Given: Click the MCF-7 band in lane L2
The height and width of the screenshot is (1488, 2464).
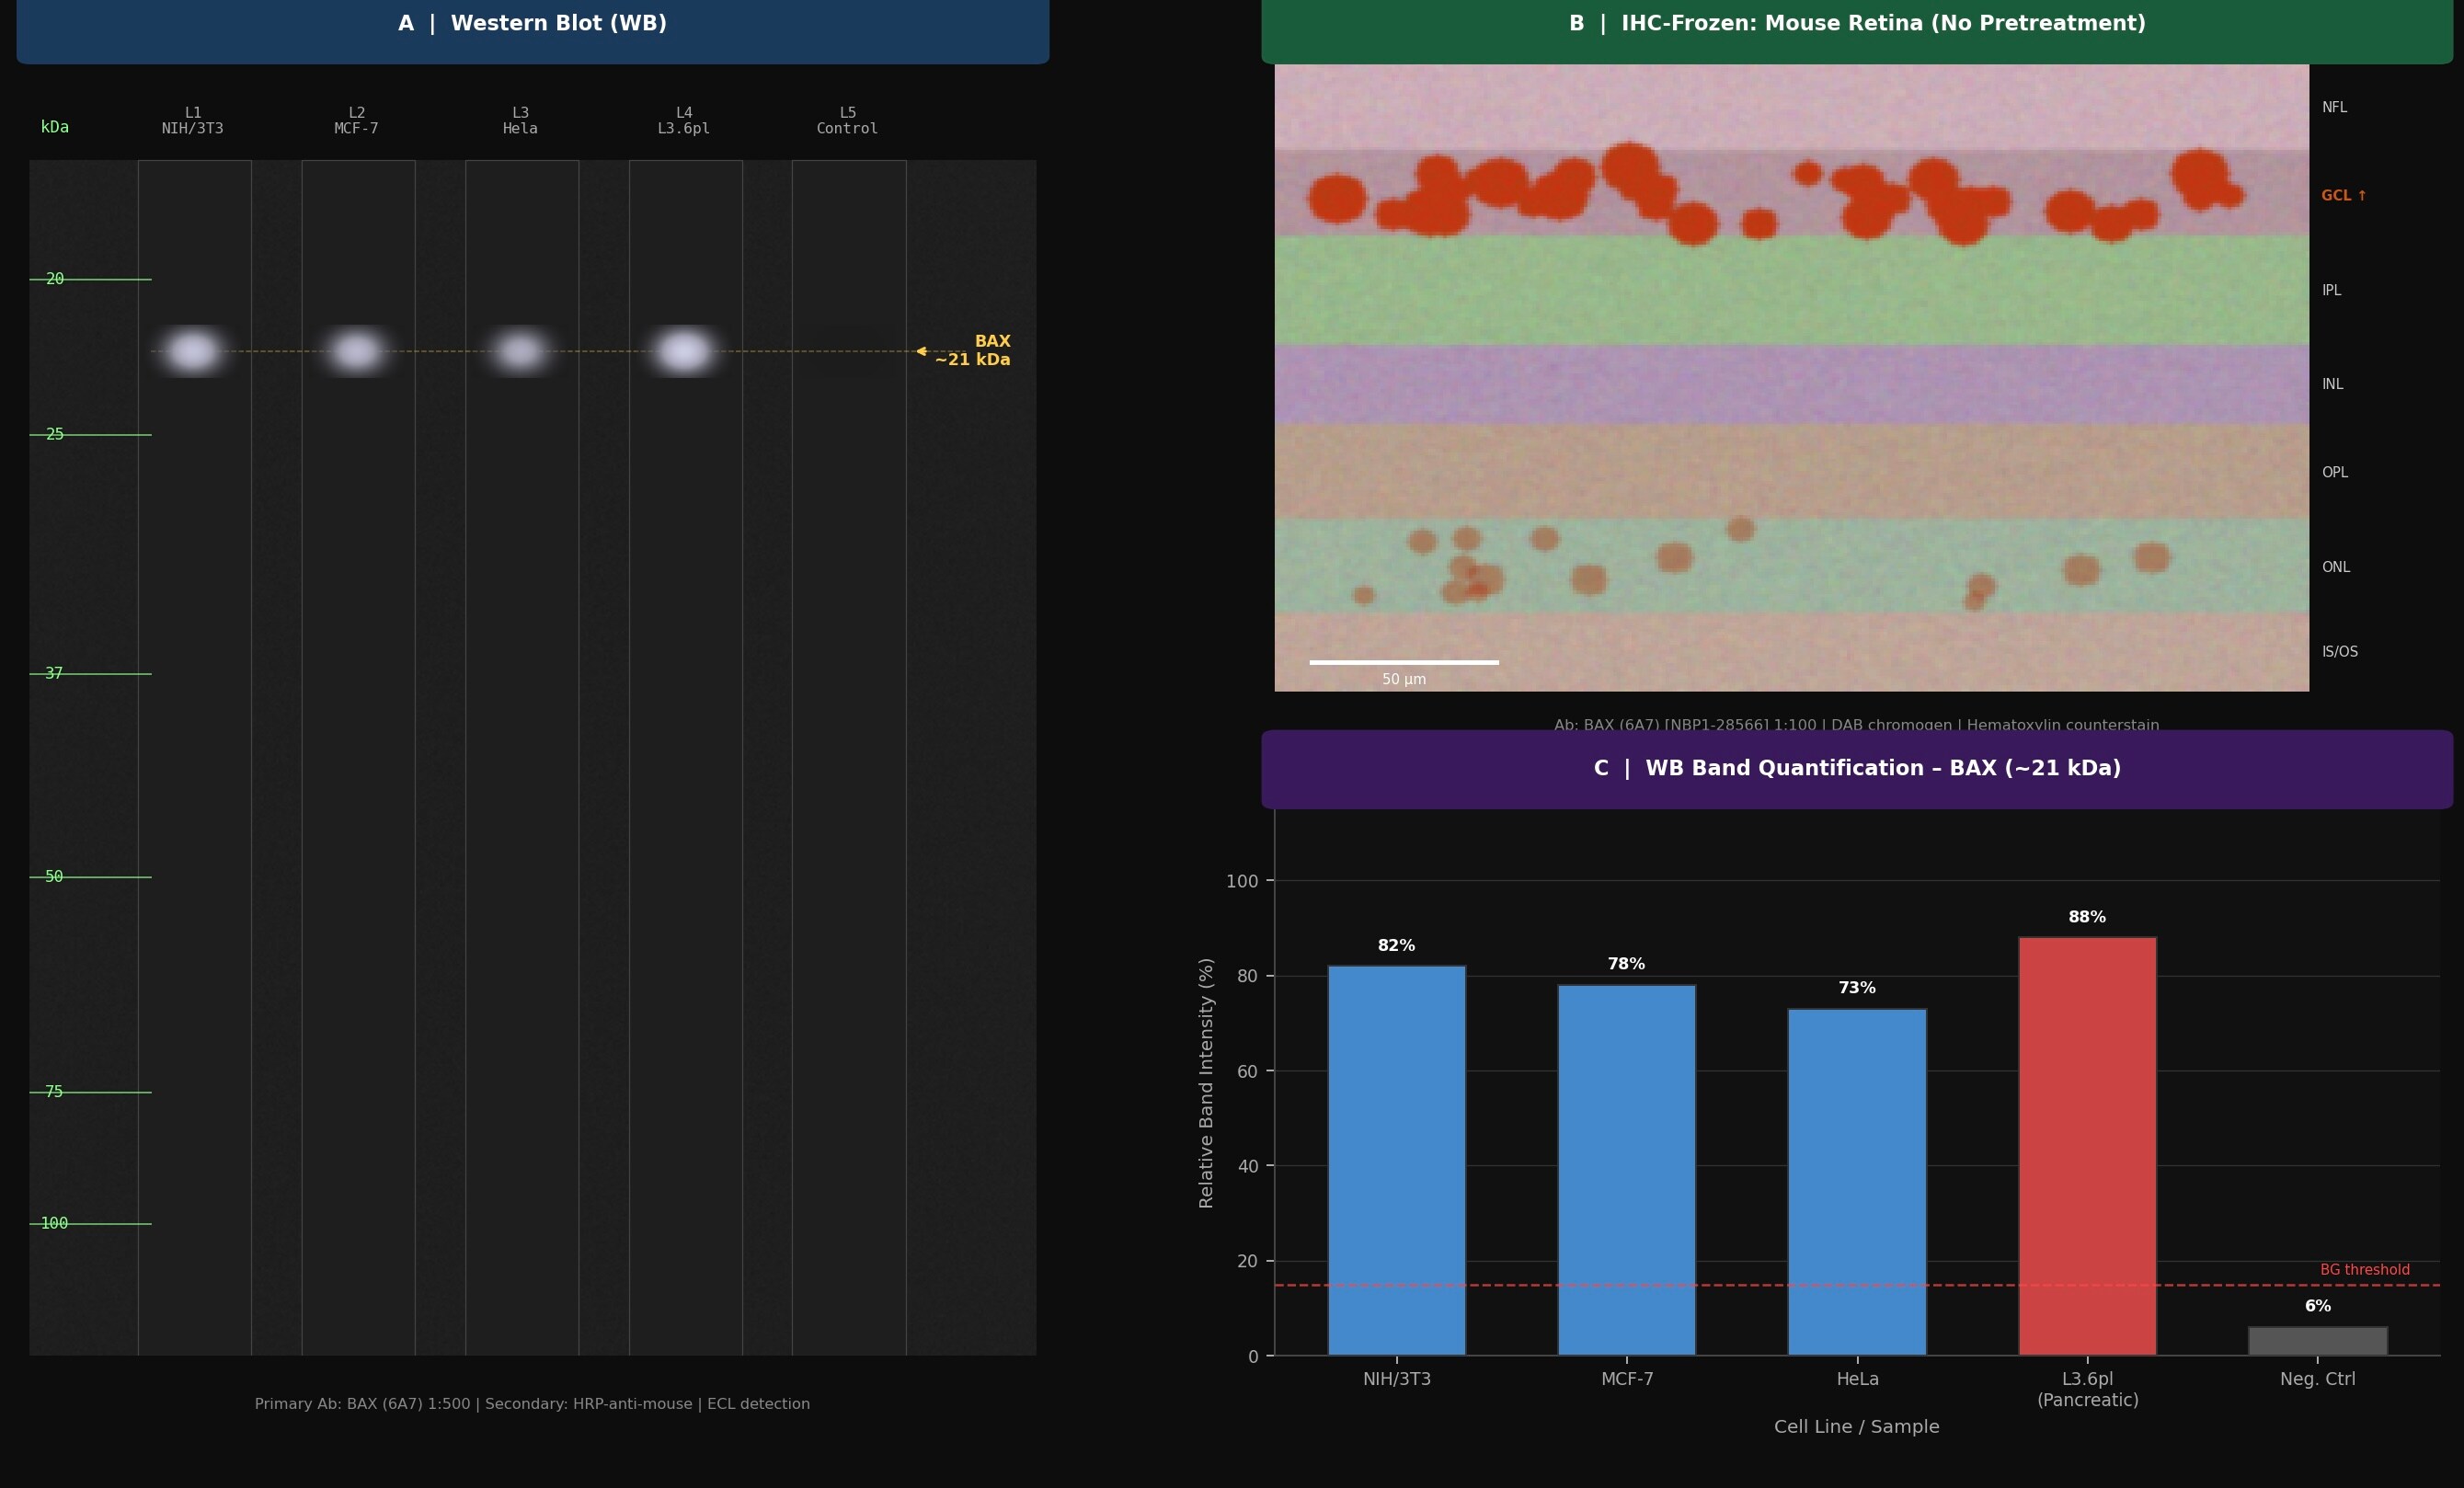Looking at the screenshot, I should [x=356, y=351].
